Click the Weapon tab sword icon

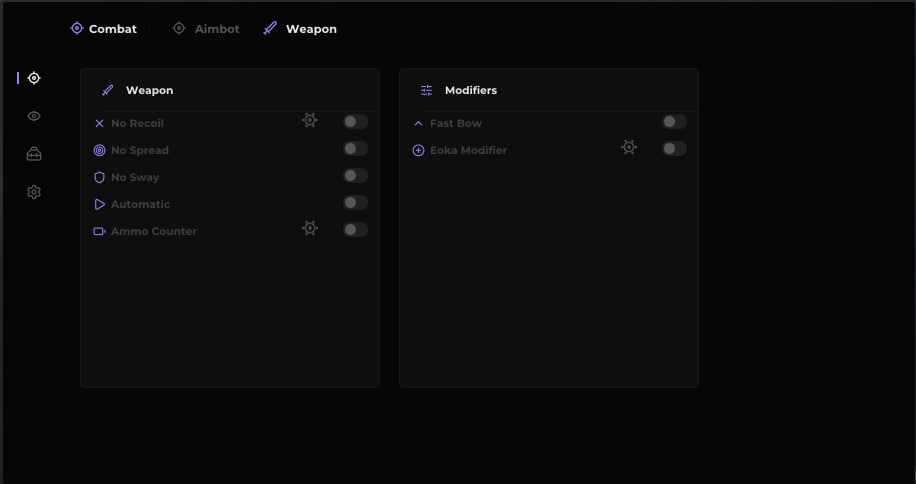pos(270,28)
